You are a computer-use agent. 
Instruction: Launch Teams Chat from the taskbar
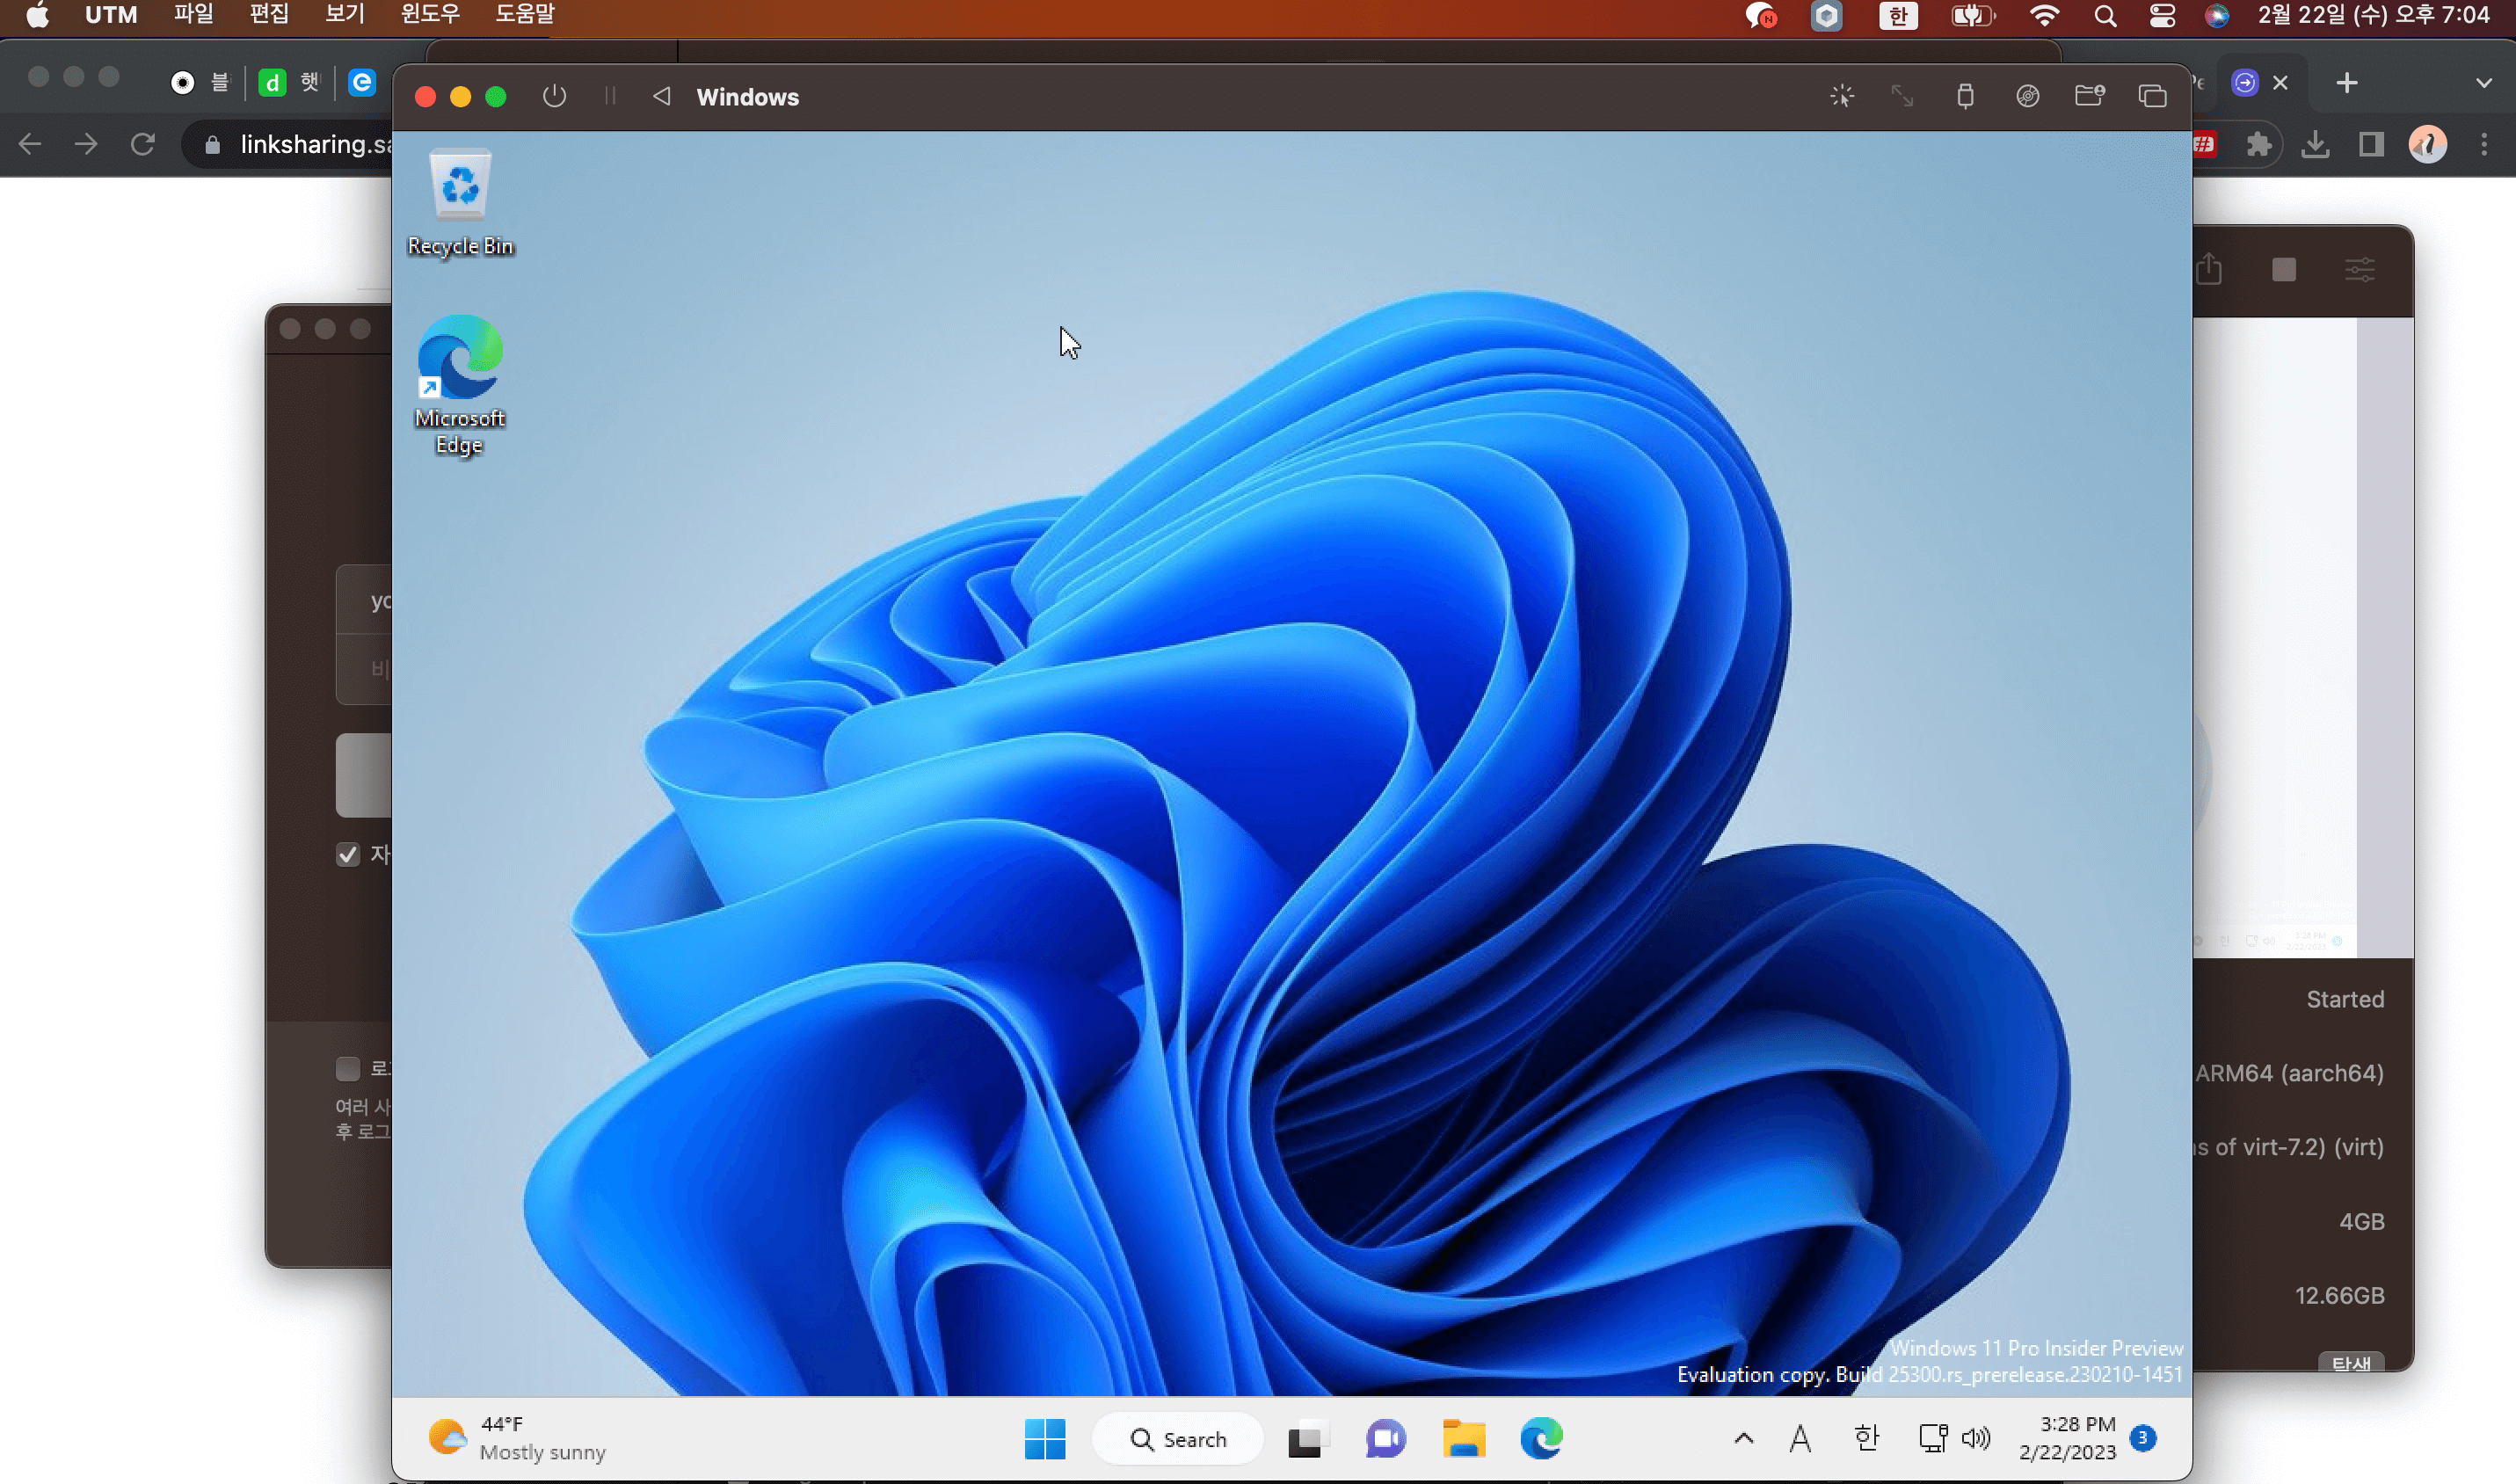point(1385,1439)
